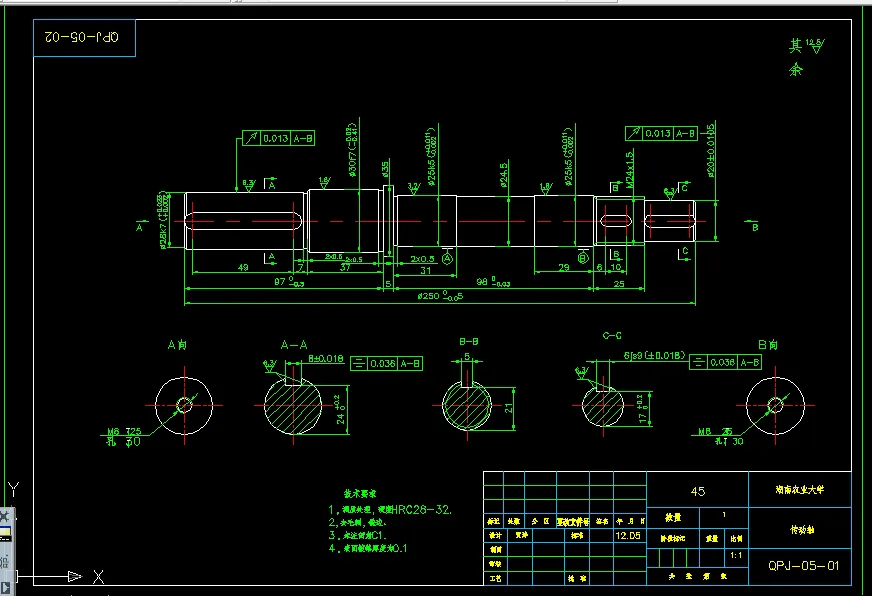Click the scale value 1:1 in the title block
This screenshot has width=872, height=596.
pyautogui.click(x=736, y=555)
